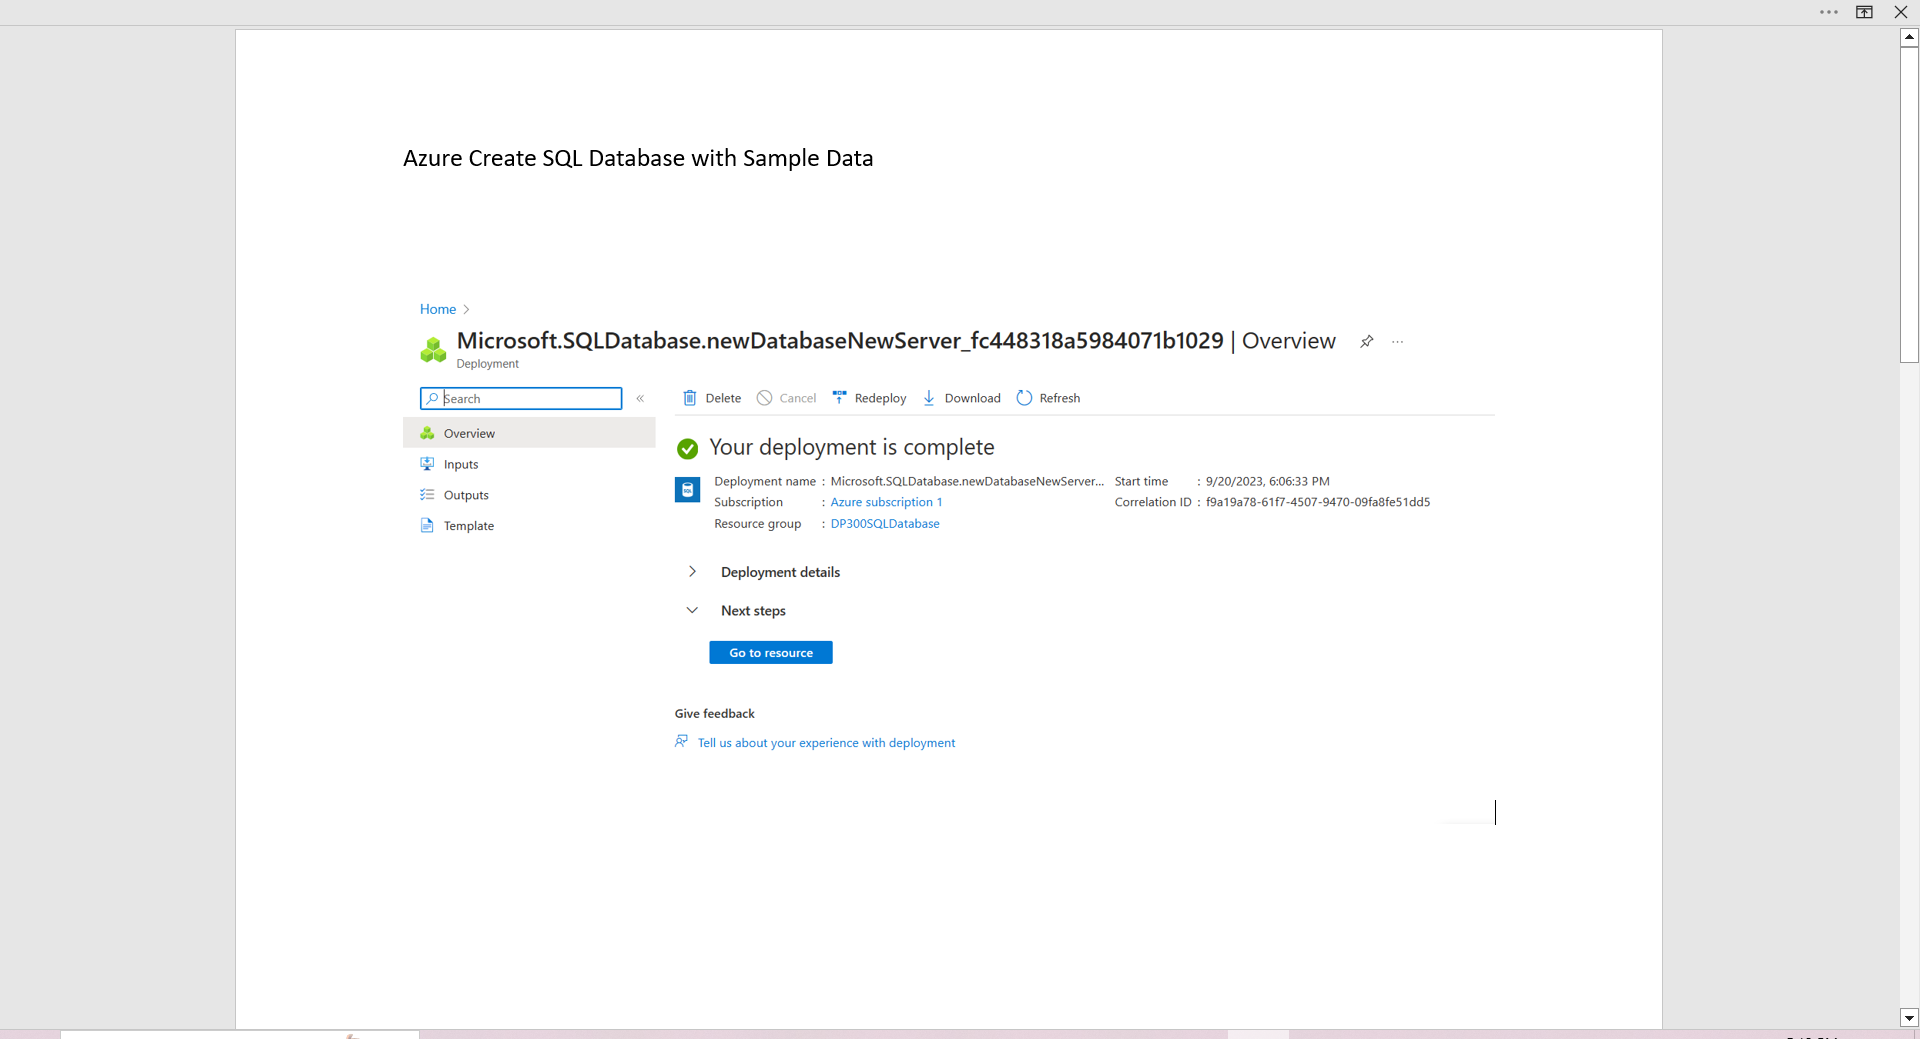Image resolution: width=1920 pixels, height=1039 pixels.
Task: Click the 'Give feedback' heading
Action: click(x=714, y=713)
